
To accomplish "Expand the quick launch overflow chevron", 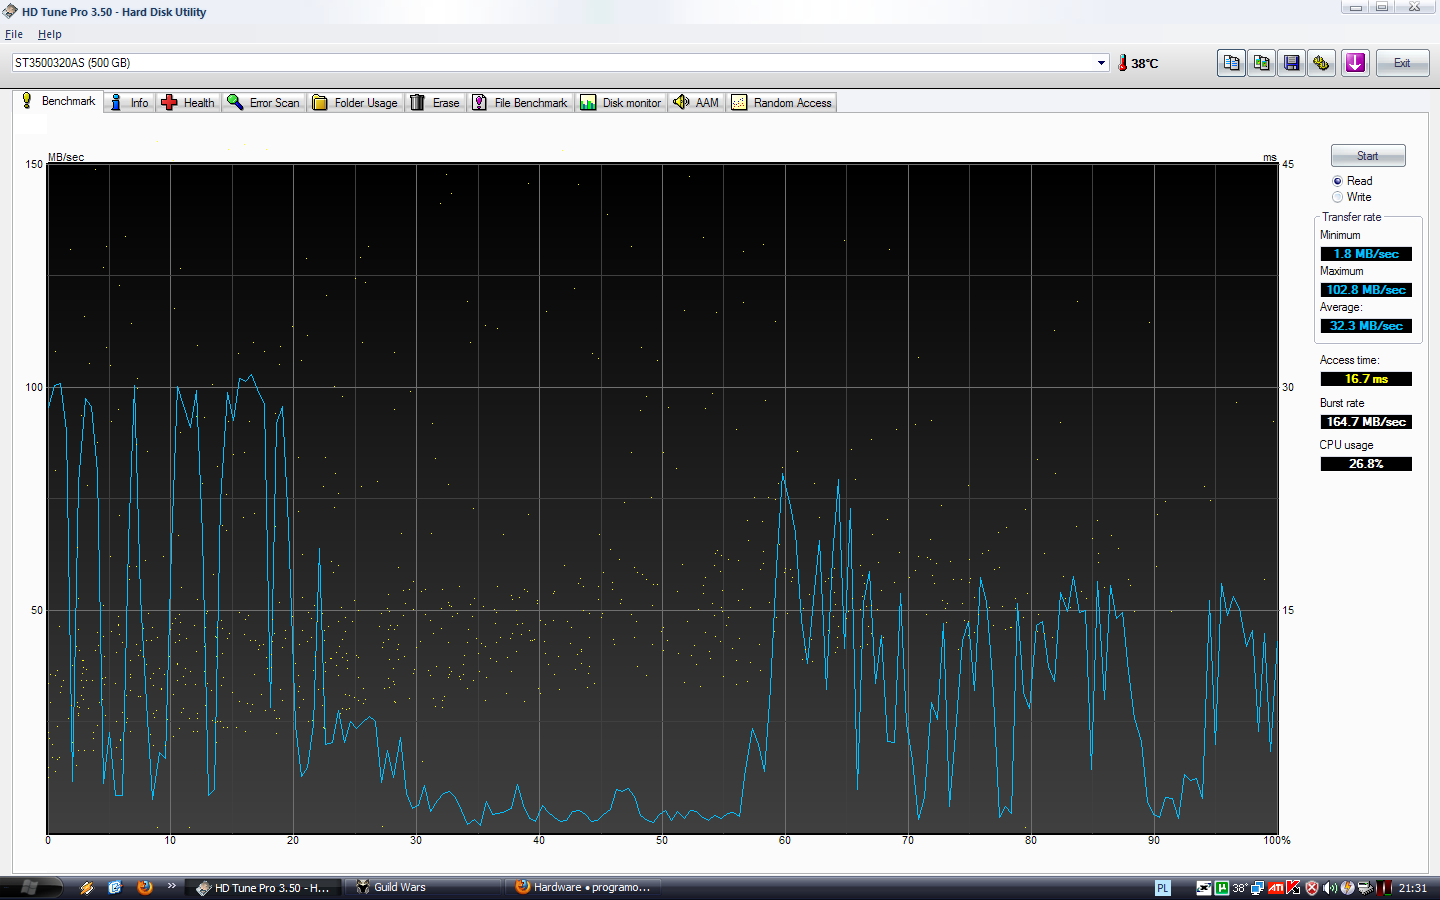I will (171, 886).
